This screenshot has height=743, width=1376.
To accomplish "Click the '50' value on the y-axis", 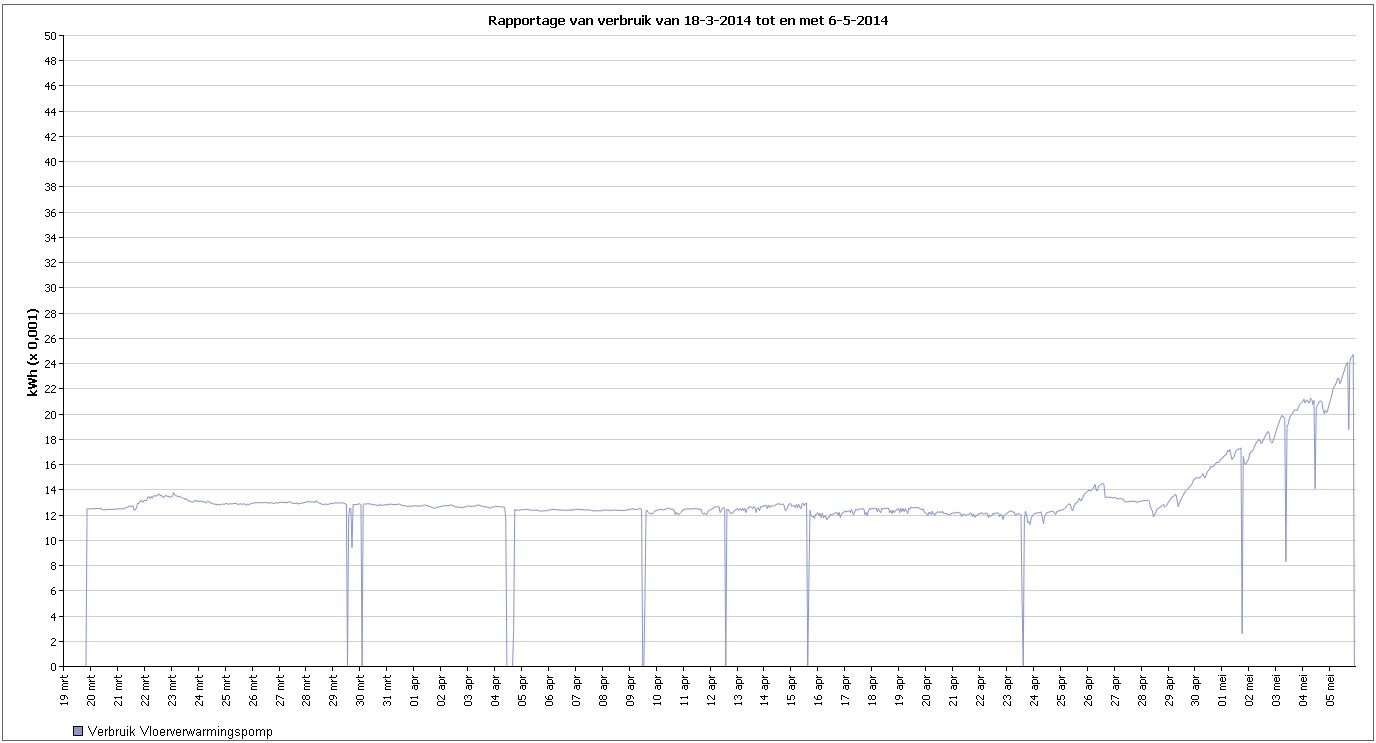I will (49, 35).
